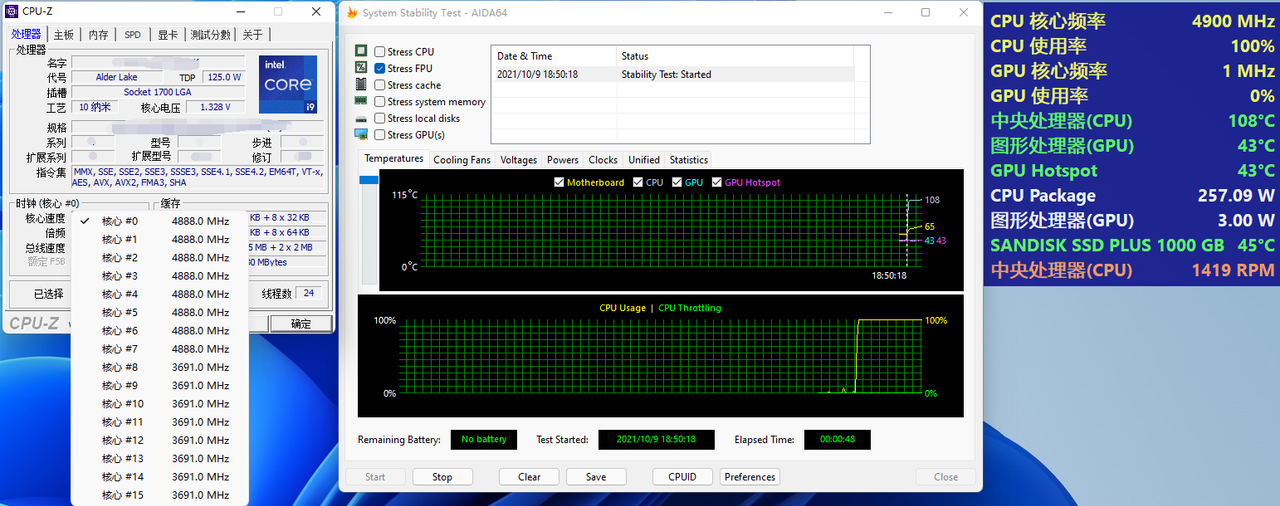The width and height of the screenshot is (1280, 506).
Task: Switch to the Temperatures tab in AIDA64
Action: (x=394, y=159)
